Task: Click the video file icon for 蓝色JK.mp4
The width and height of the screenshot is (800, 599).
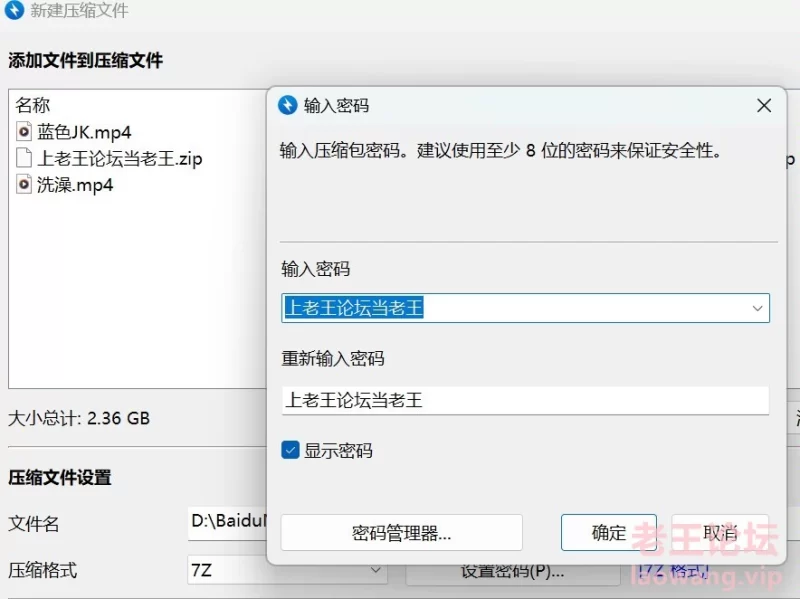Action: [23, 132]
